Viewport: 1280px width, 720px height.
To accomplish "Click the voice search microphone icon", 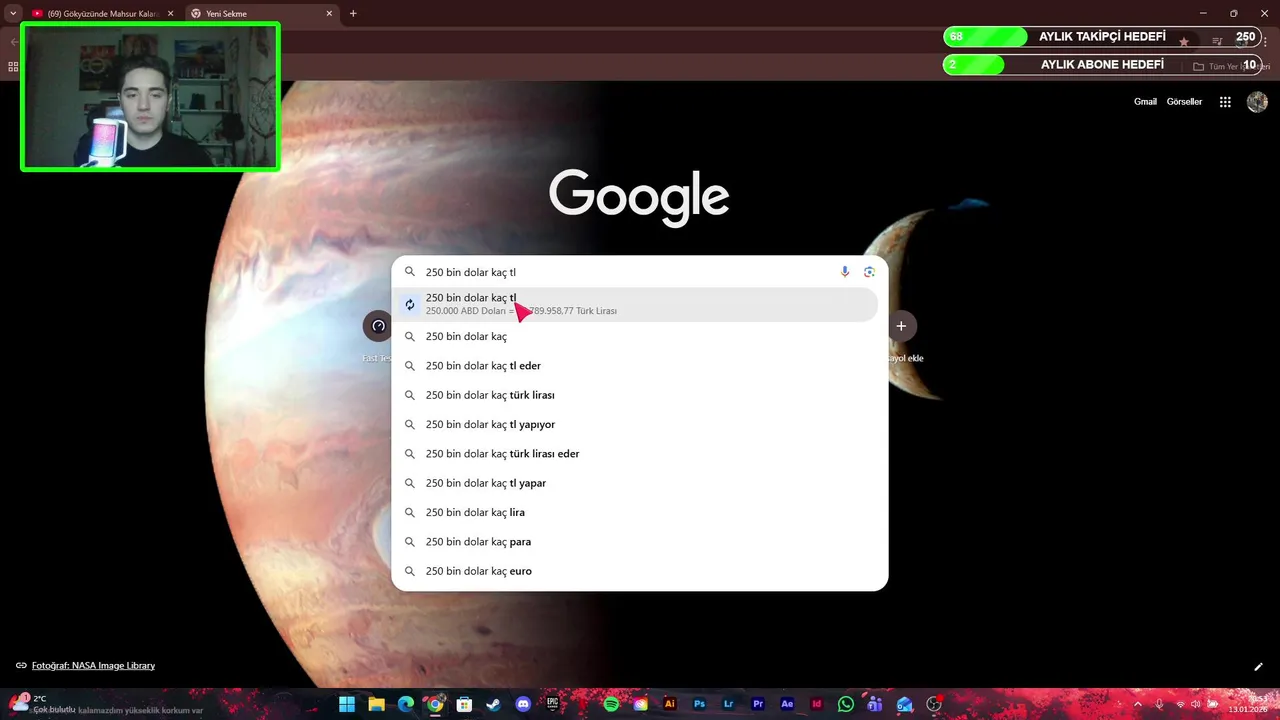I will (845, 272).
